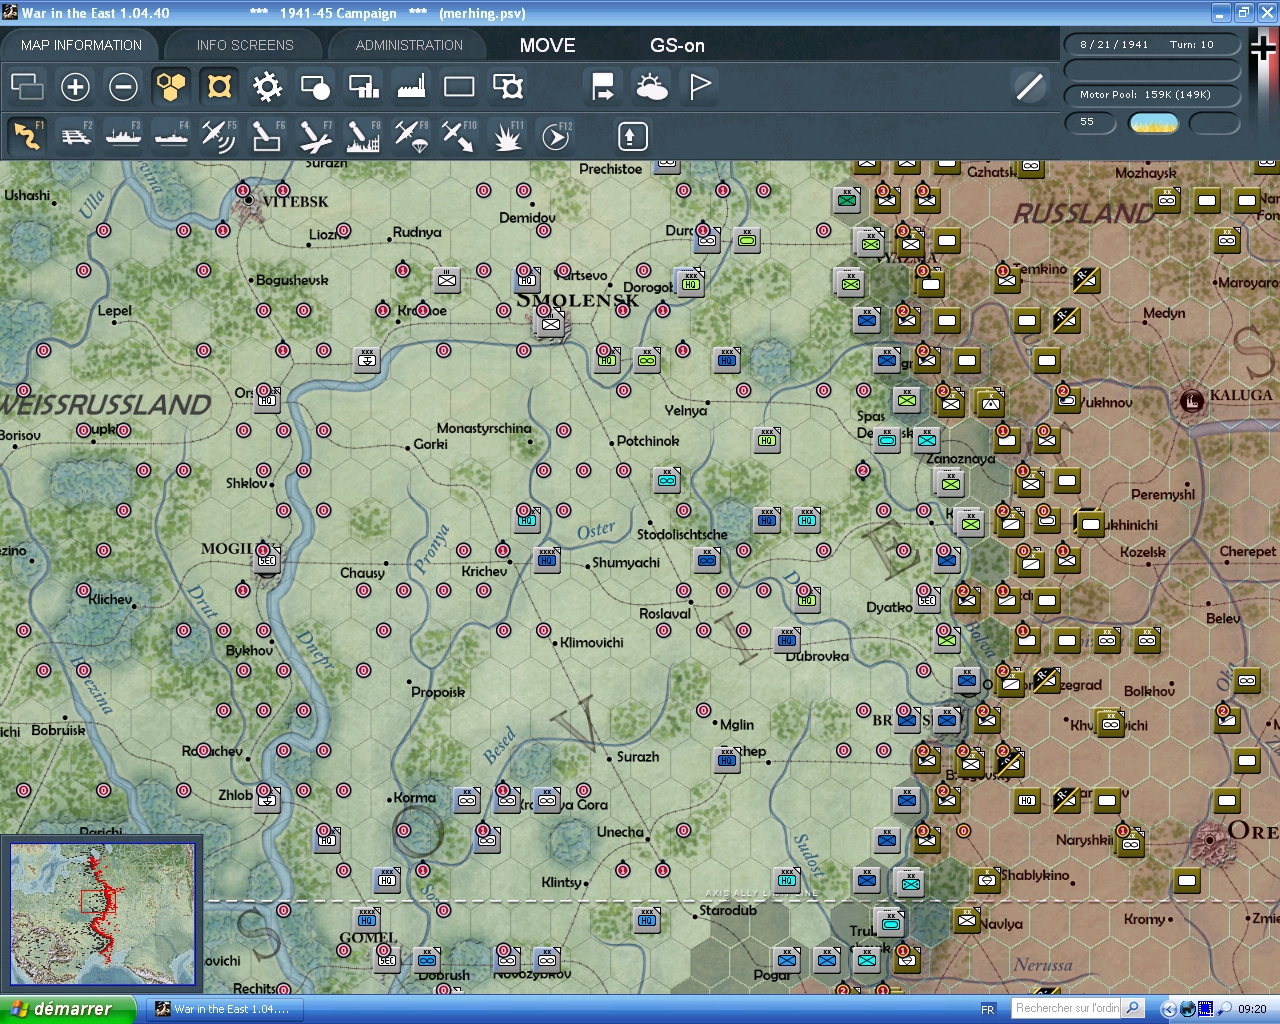Click the box showing 55

1090,122
